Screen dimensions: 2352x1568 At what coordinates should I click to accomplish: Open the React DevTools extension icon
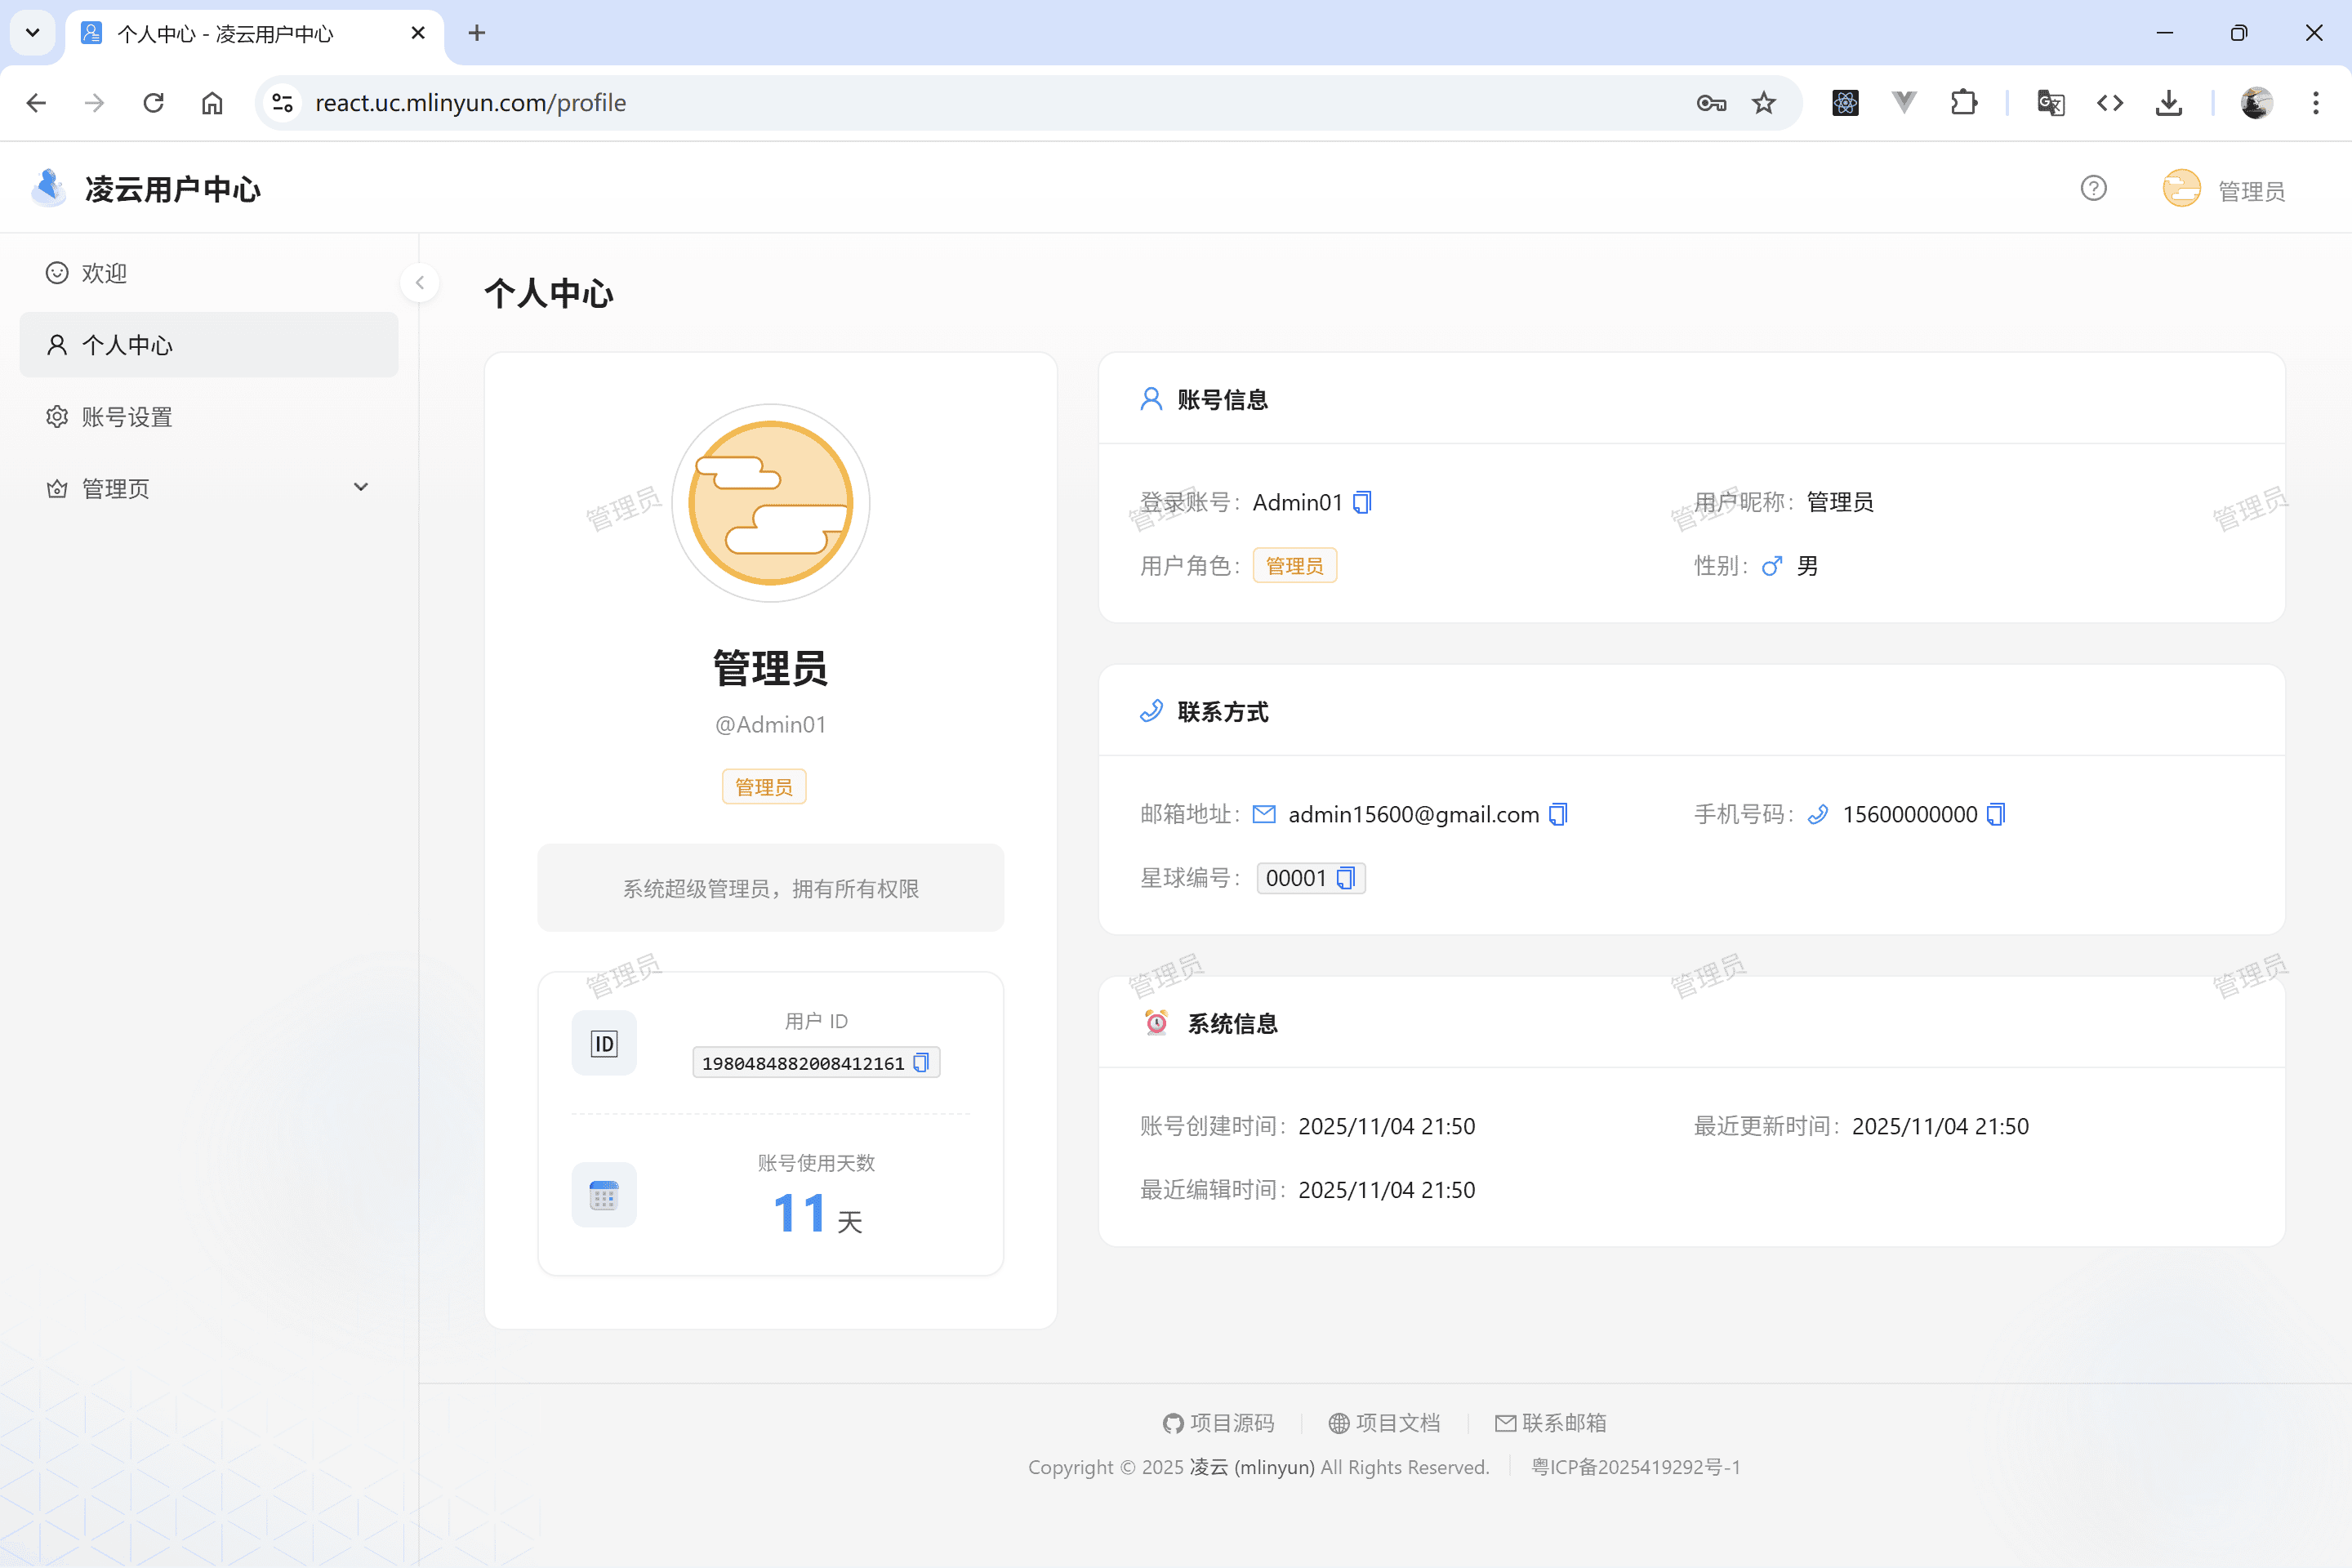[x=1845, y=103]
